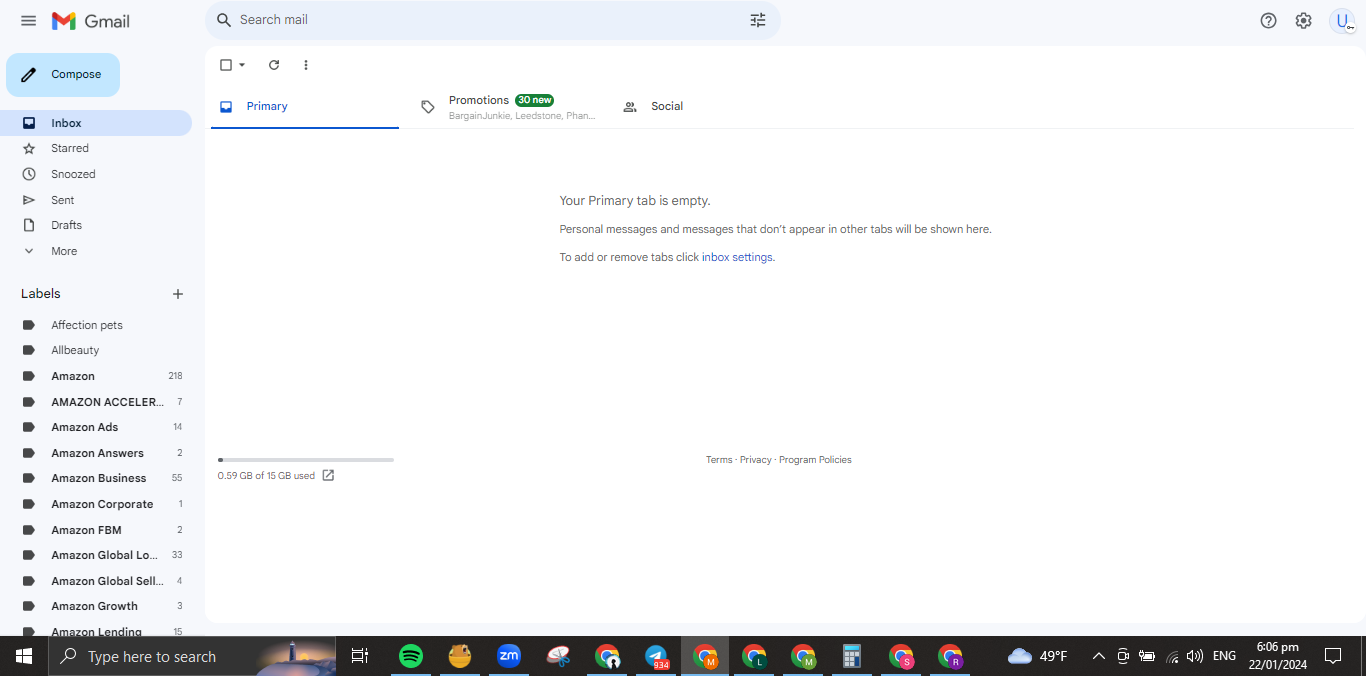Open the weather widget showing 49°F
This screenshot has height=676, width=1366.
(1037, 657)
